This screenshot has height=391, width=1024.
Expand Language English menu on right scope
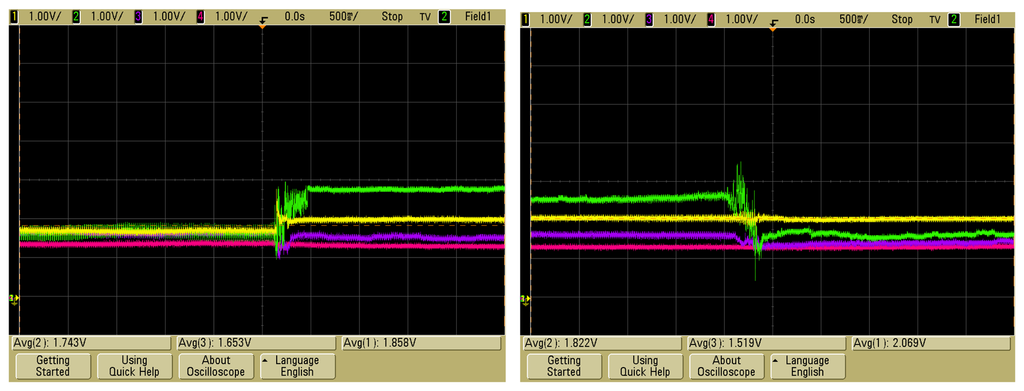(x=808, y=366)
